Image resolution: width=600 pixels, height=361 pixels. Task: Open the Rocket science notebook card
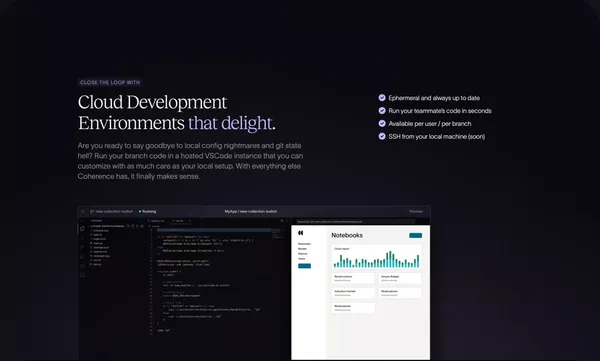(354, 278)
